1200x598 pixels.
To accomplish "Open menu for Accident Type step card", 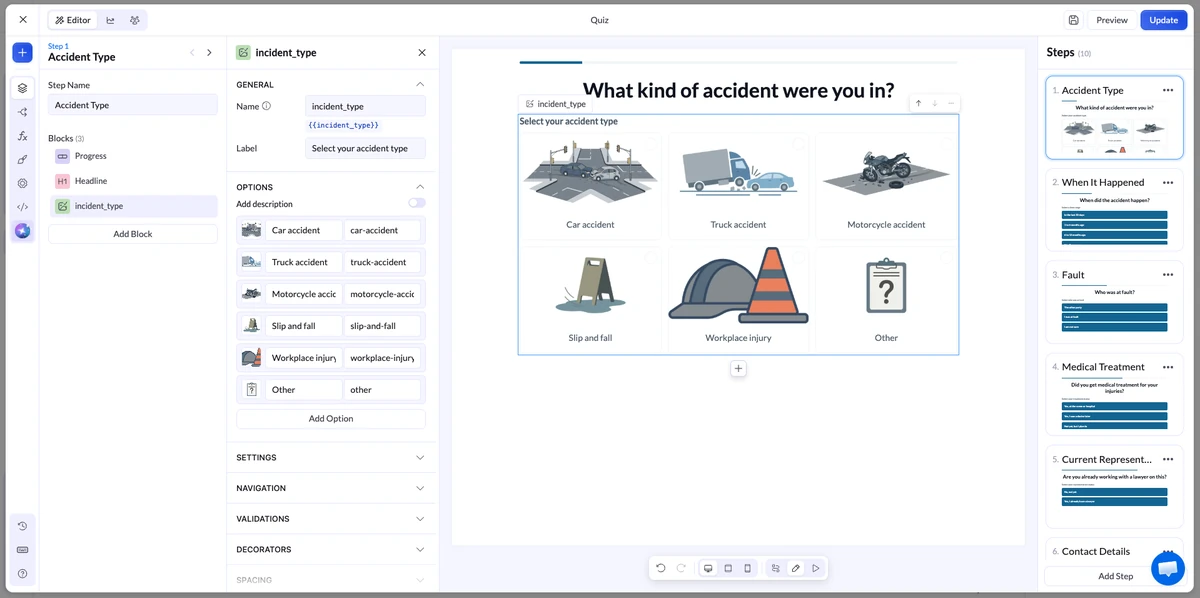I will (1168, 90).
